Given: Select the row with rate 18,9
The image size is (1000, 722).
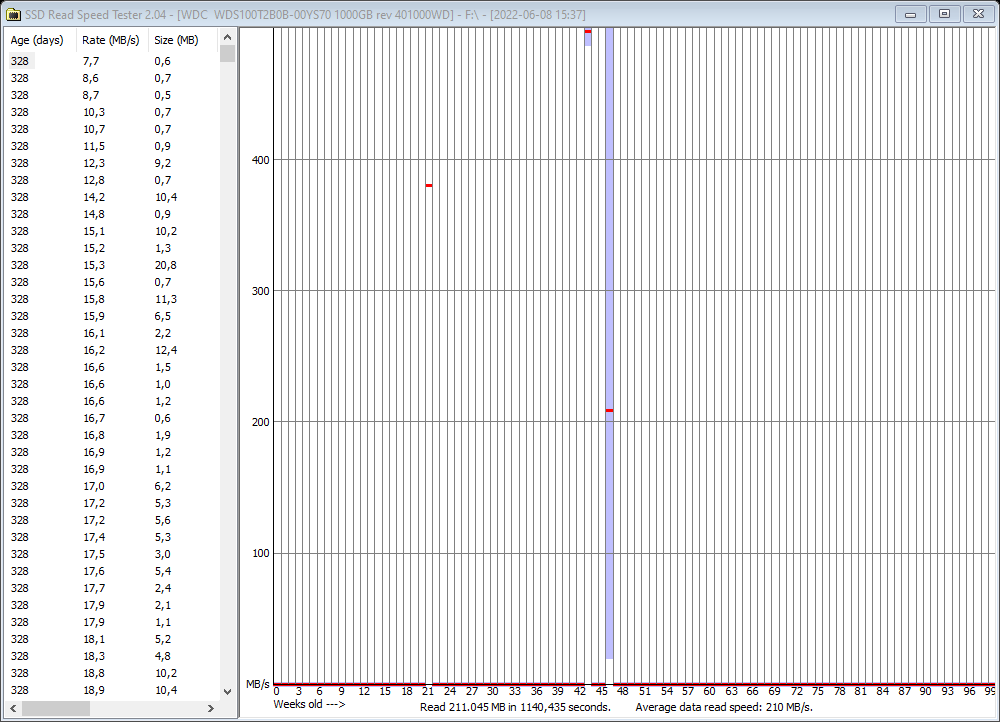Looking at the screenshot, I should click(x=112, y=690).
